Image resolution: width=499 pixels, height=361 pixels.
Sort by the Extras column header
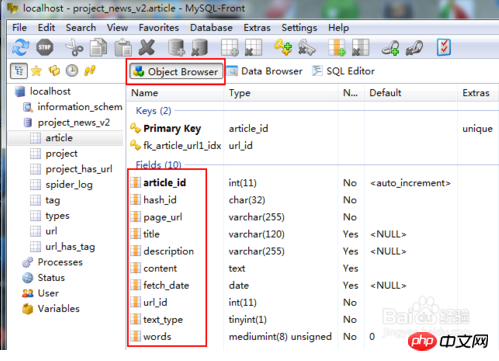pyautogui.click(x=479, y=93)
